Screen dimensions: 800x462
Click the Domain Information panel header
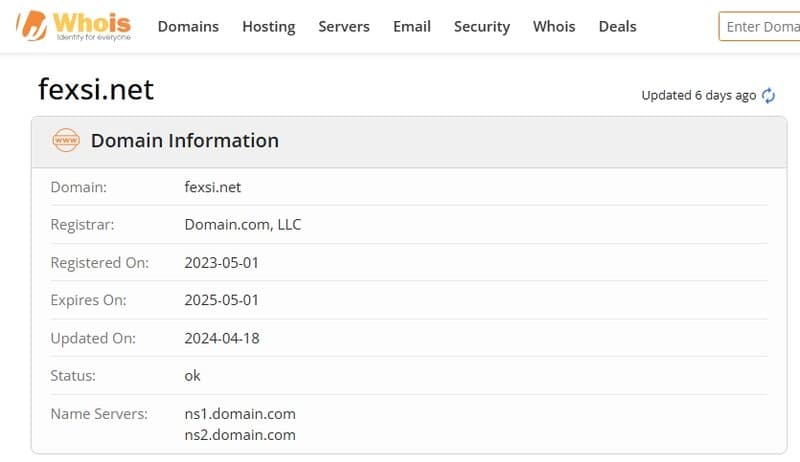coord(185,141)
